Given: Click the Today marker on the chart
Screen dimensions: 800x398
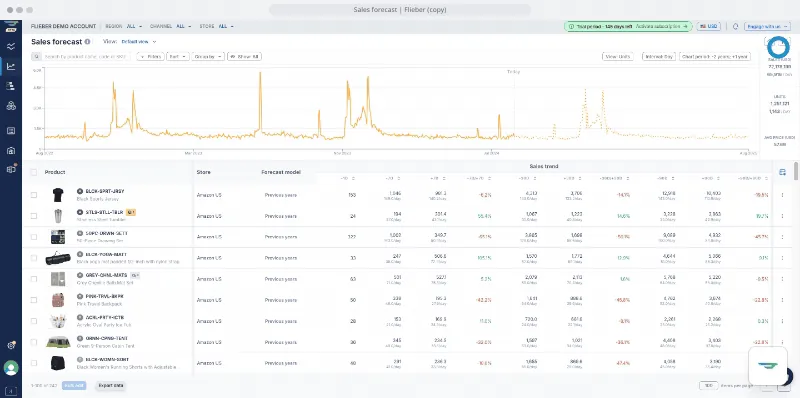Looking at the screenshot, I should pos(513,72).
